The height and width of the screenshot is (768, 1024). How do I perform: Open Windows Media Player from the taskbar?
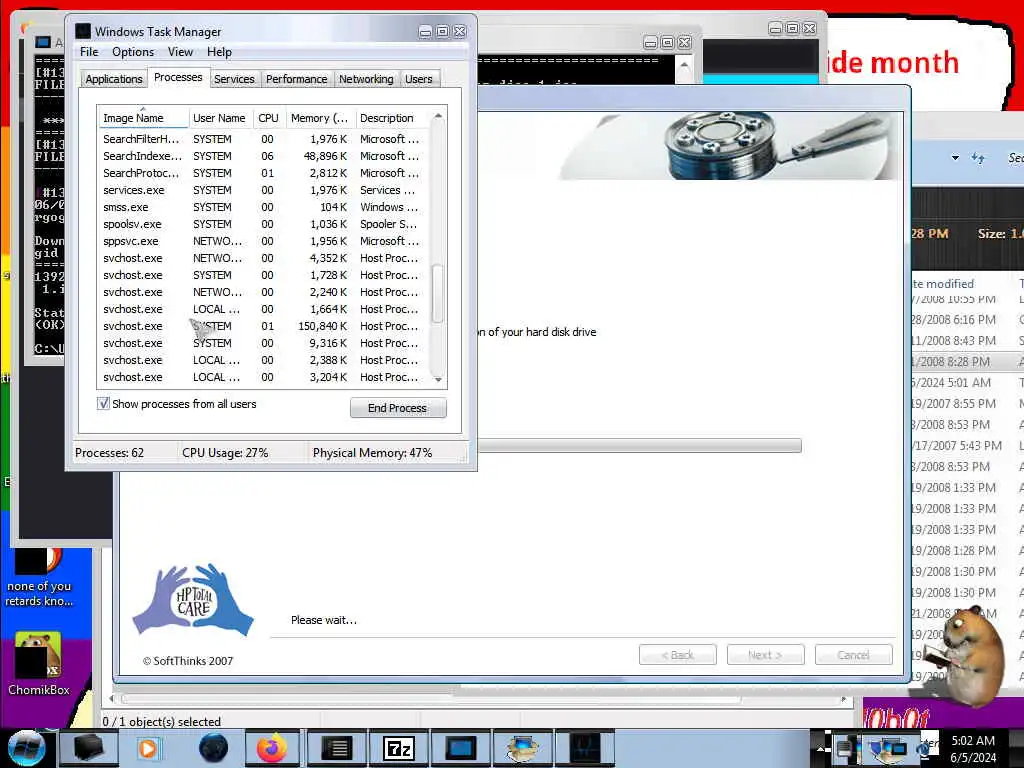(x=148, y=748)
